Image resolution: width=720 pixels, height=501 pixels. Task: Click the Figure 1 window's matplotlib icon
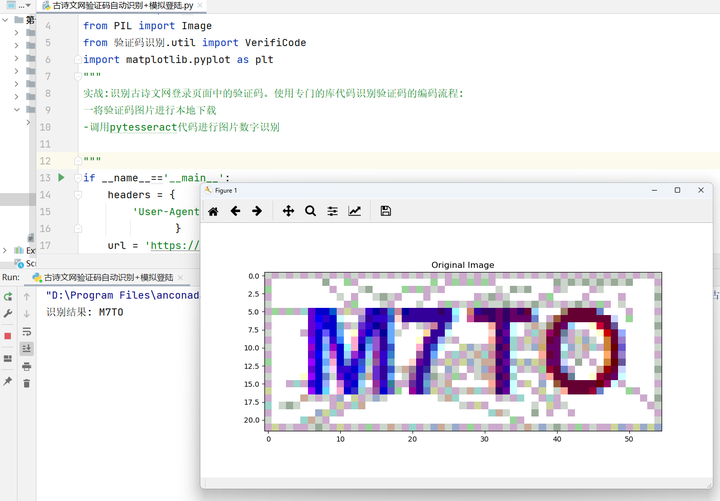click(209, 190)
